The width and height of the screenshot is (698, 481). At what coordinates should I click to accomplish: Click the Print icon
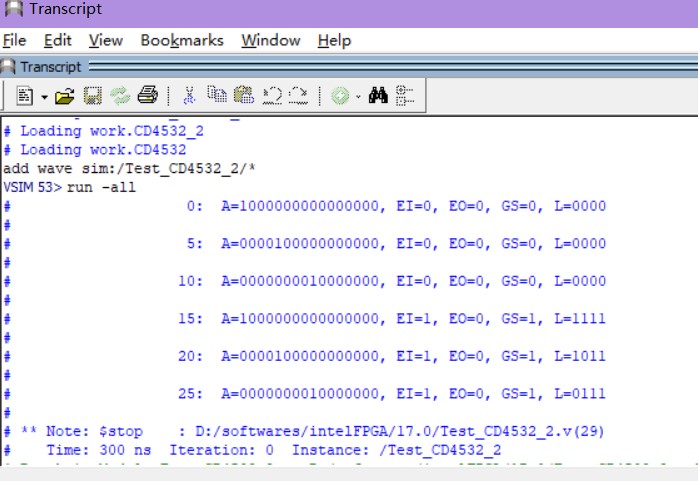point(148,95)
